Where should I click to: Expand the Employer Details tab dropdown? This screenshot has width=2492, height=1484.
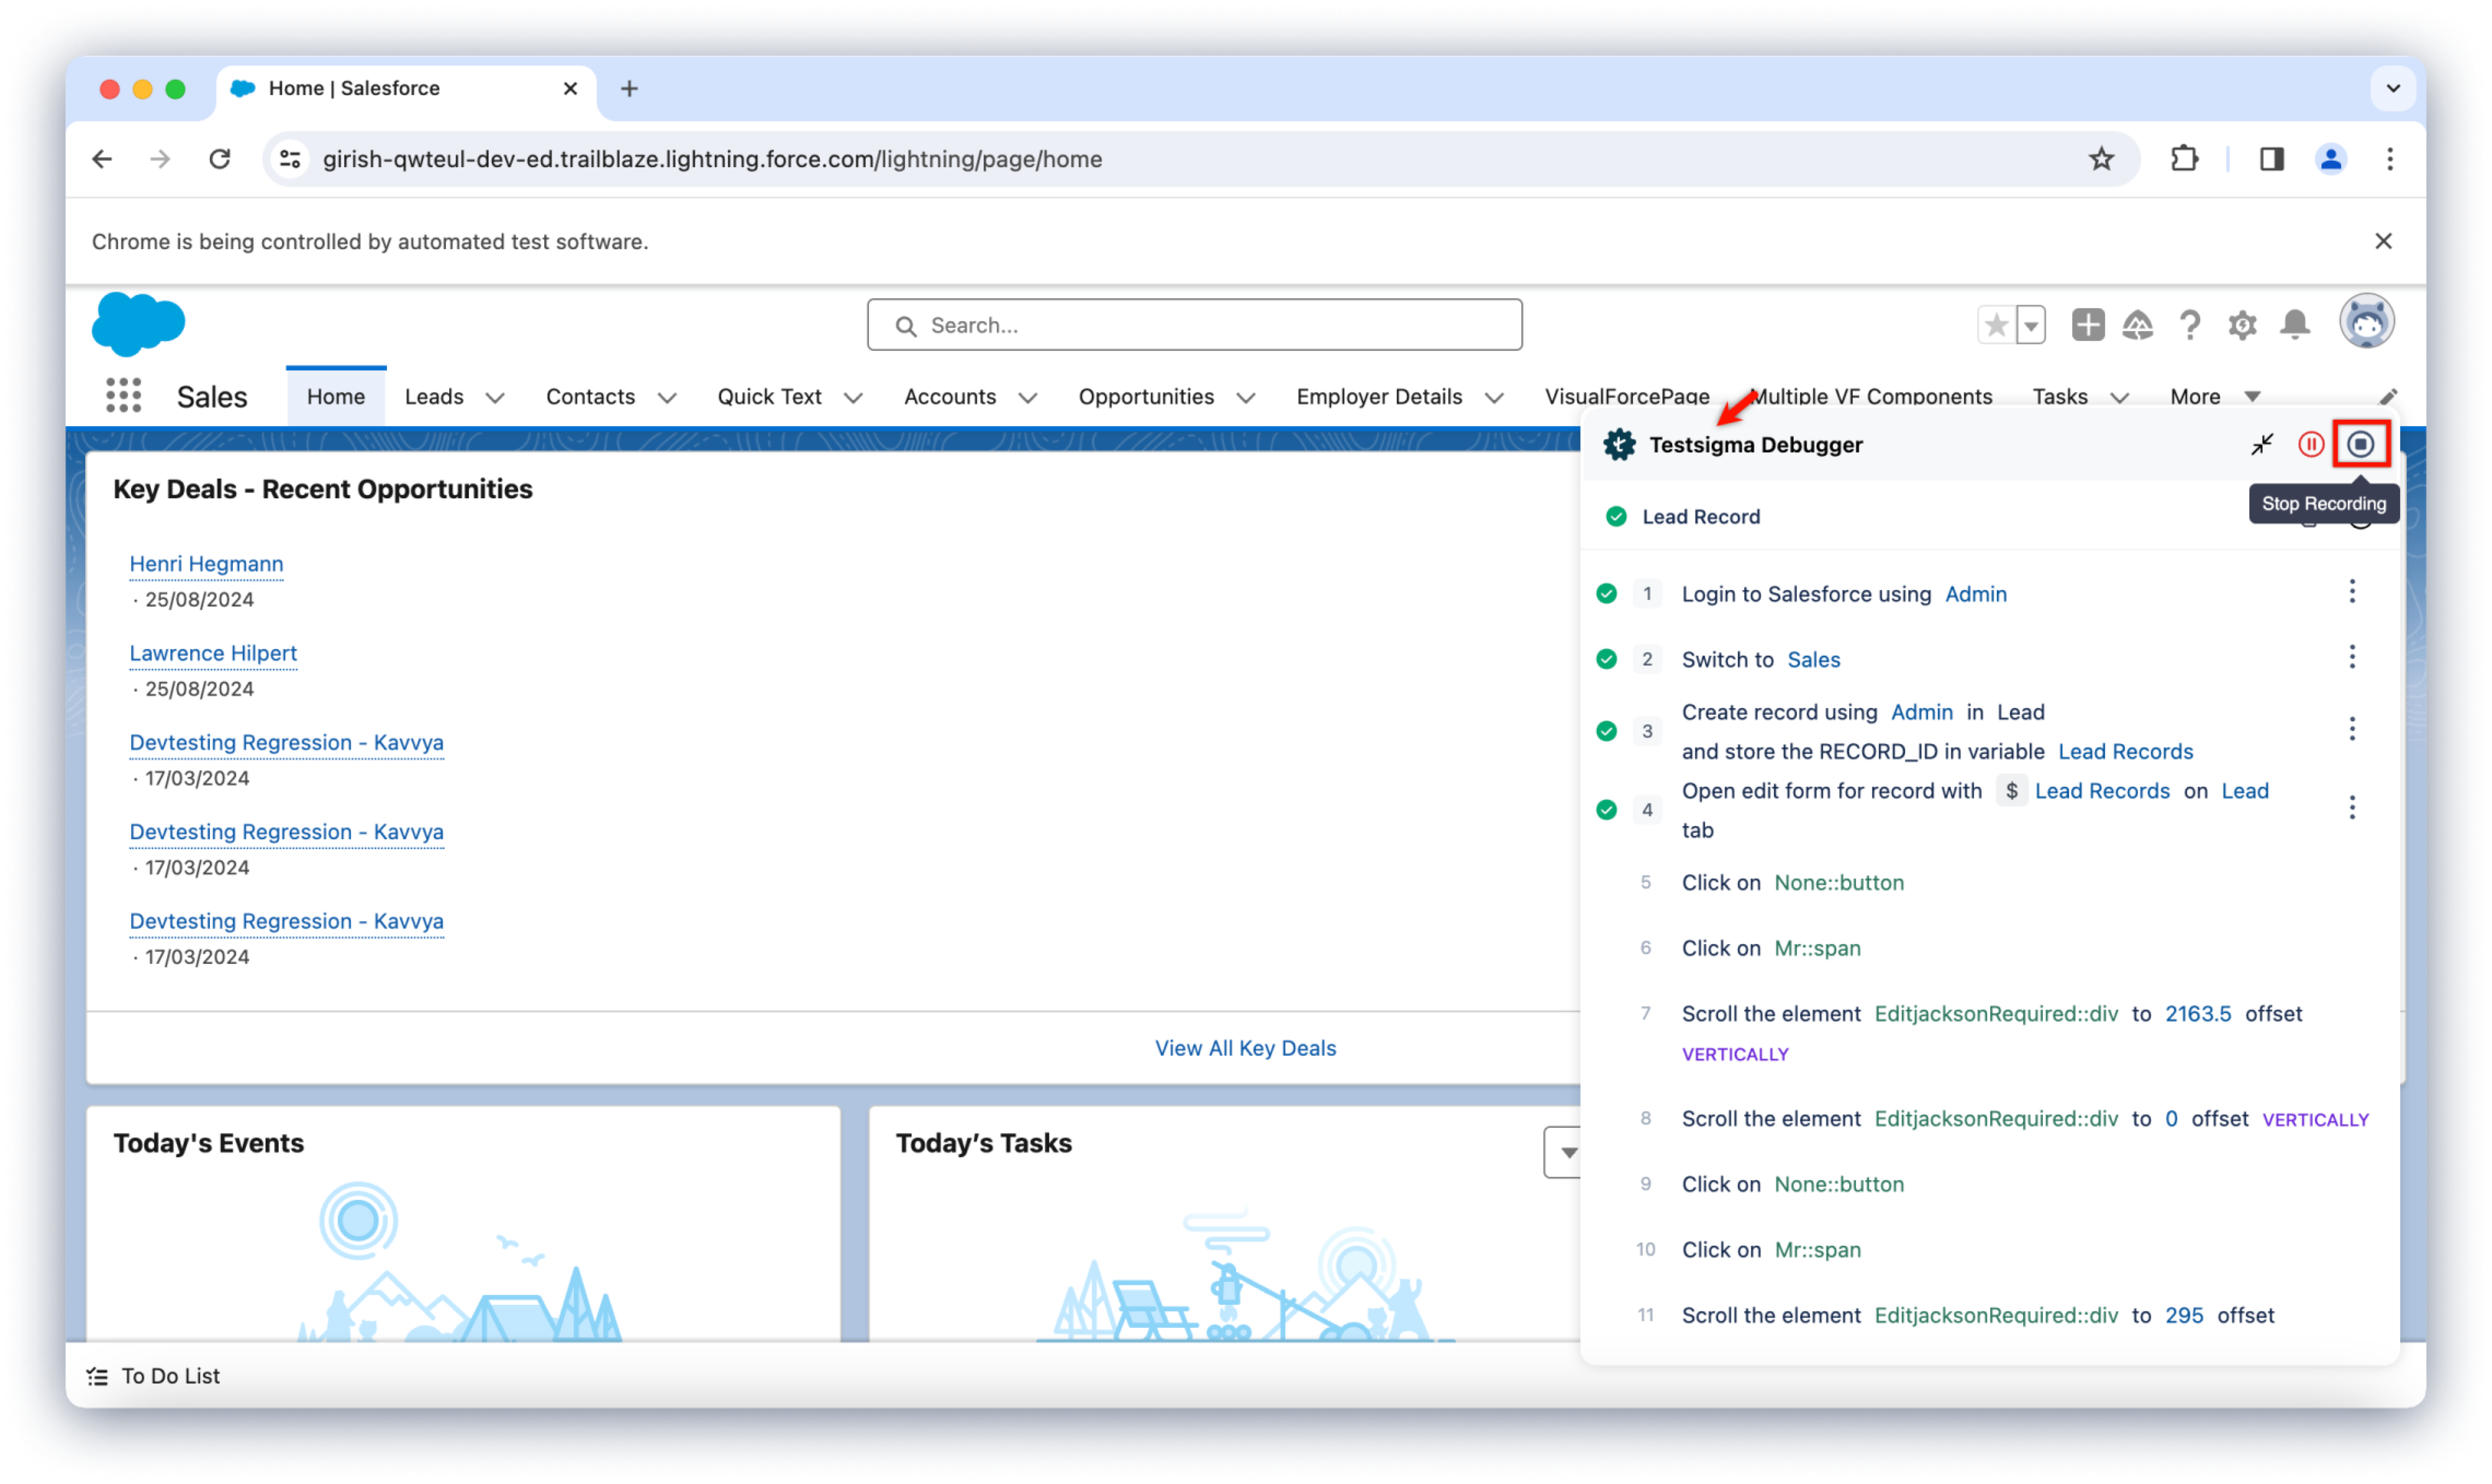pyautogui.click(x=1494, y=398)
